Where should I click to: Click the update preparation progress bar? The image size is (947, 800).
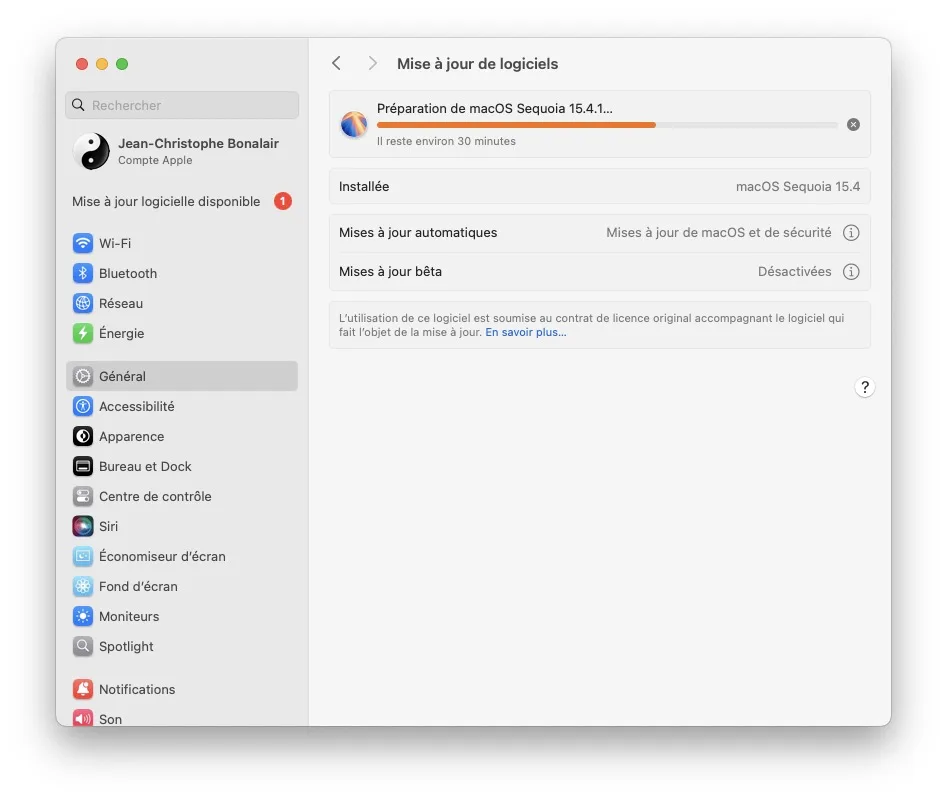pos(607,125)
